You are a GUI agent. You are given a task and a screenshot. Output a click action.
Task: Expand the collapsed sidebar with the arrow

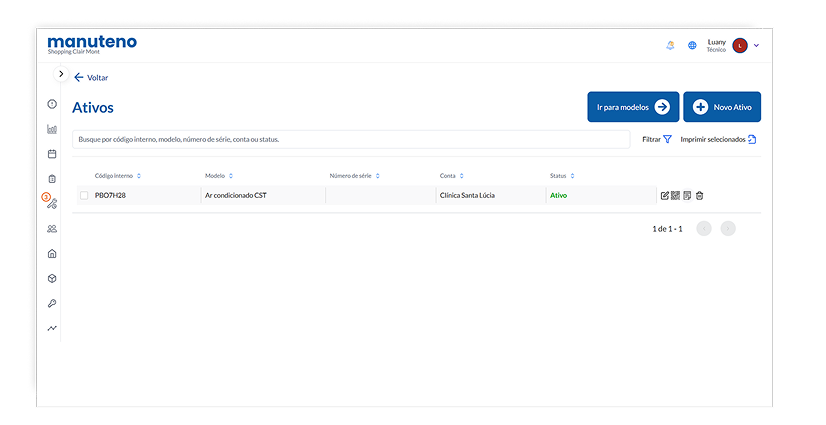click(61, 74)
